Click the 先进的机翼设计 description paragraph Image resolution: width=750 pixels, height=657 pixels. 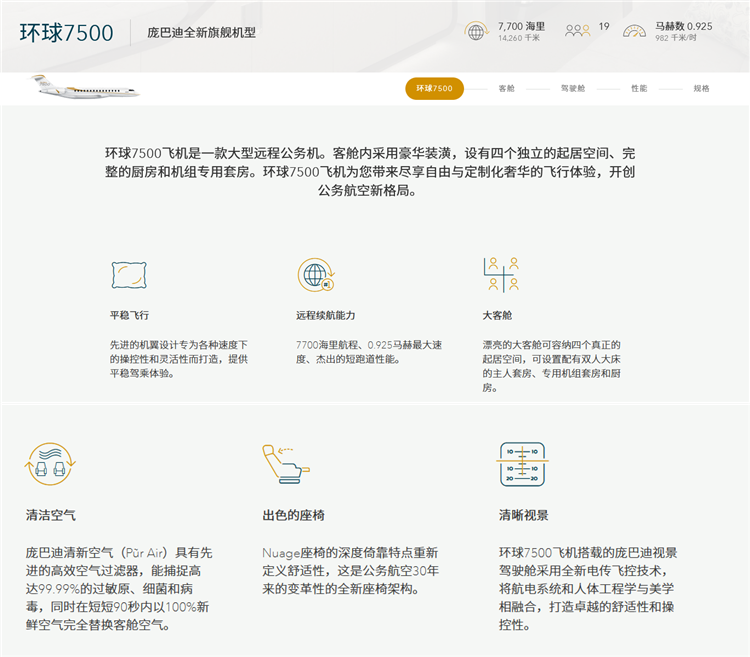(179, 359)
